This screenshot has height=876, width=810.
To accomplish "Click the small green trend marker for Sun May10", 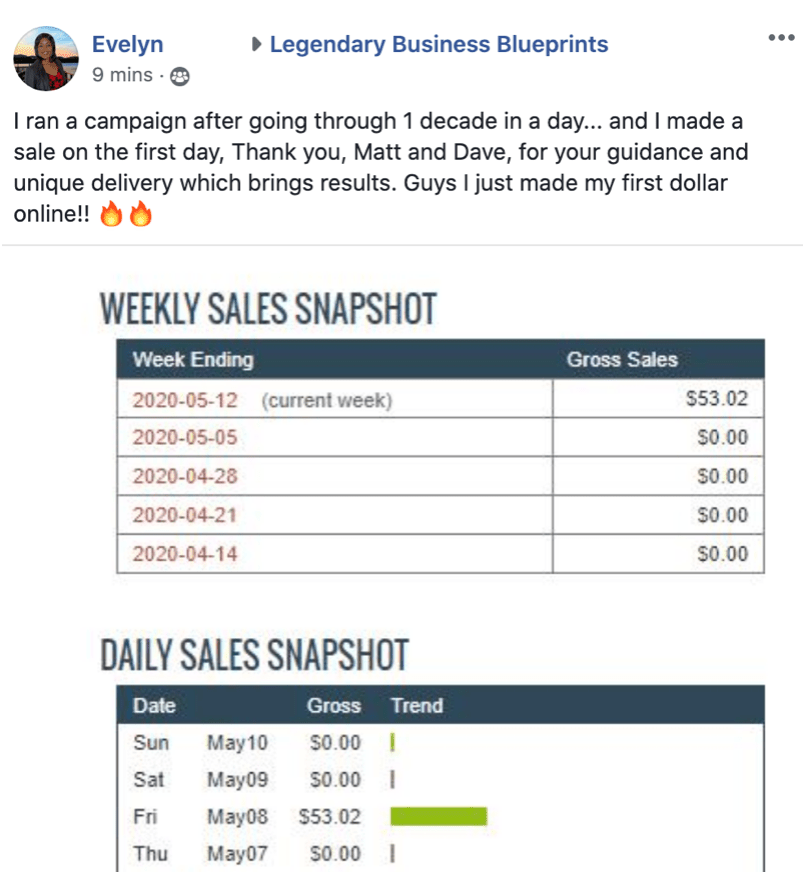I will pos(393,742).
